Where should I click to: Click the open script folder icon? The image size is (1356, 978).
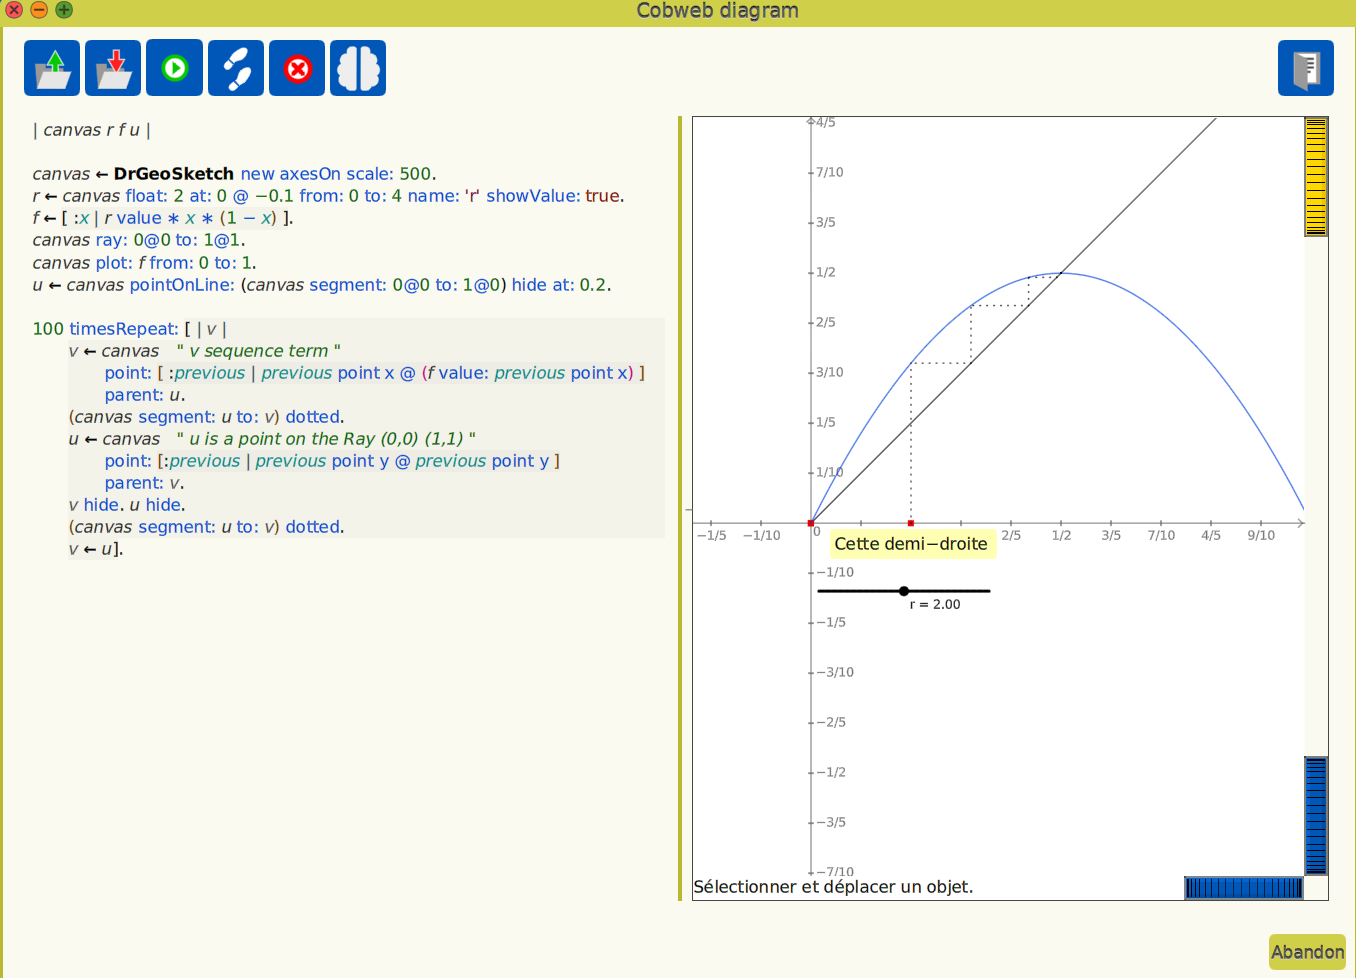52,68
